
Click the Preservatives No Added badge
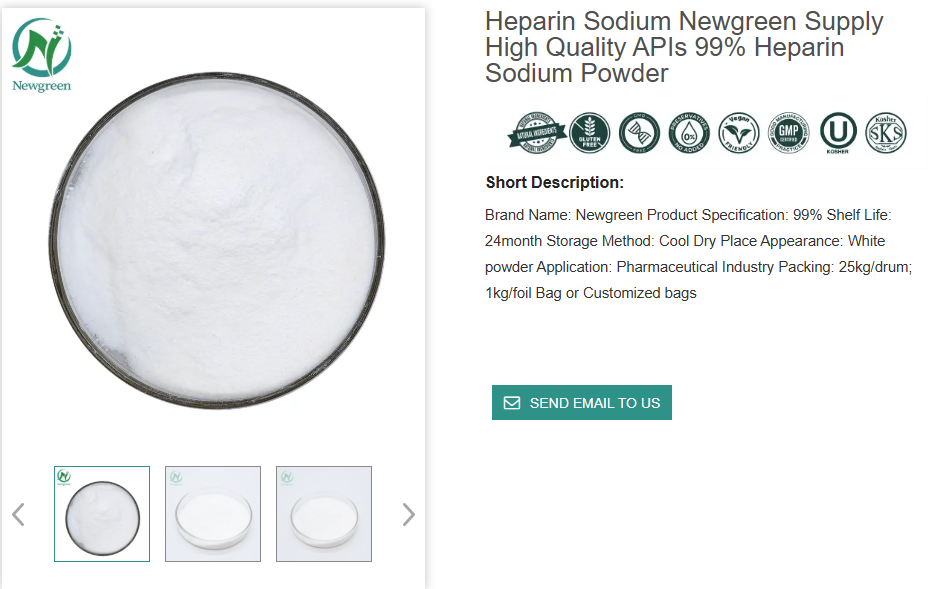coord(689,133)
